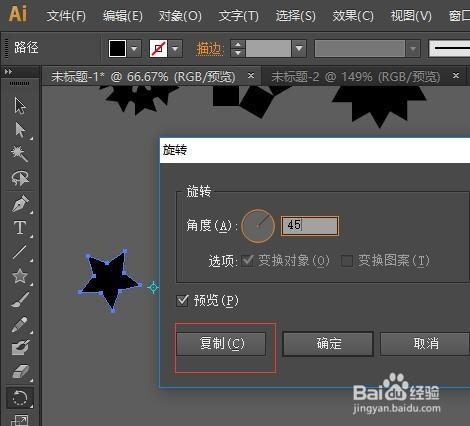Click the 取消 cancel button

pyautogui.click(x=425, y=344)
